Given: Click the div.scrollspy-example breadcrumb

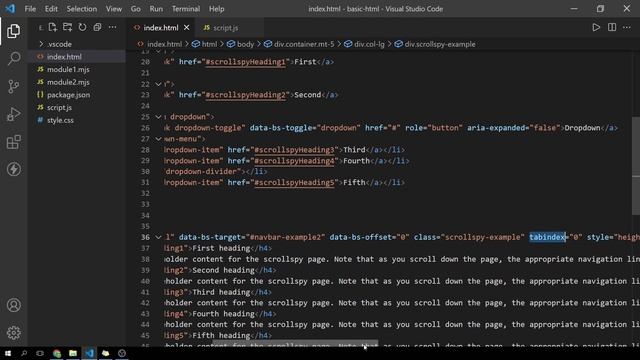Looking at the screenshot, I should coord(440,44).
